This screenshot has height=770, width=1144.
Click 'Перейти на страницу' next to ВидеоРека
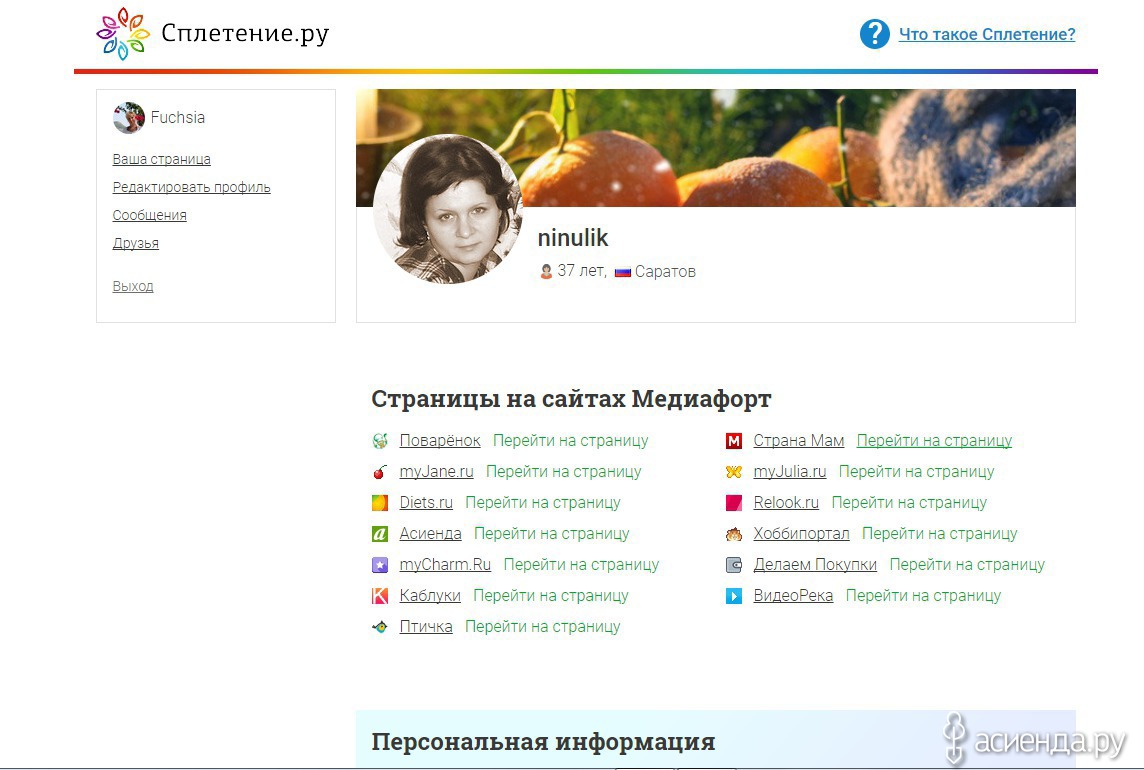pyautogui.click(x=924, y=596)
